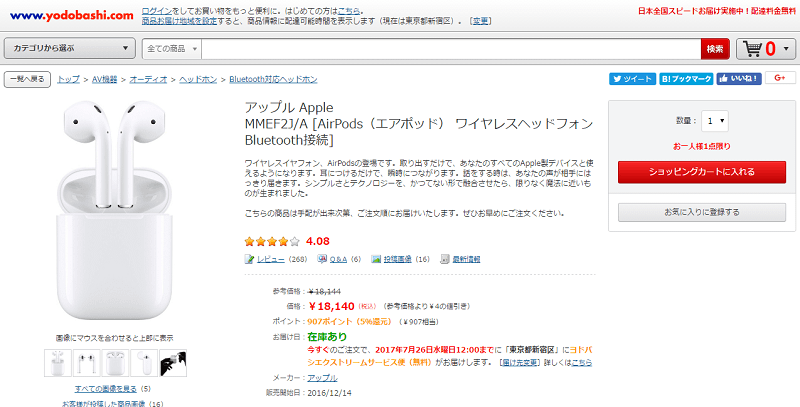Click お気に入りに登録する button

[x=702, y=212]
